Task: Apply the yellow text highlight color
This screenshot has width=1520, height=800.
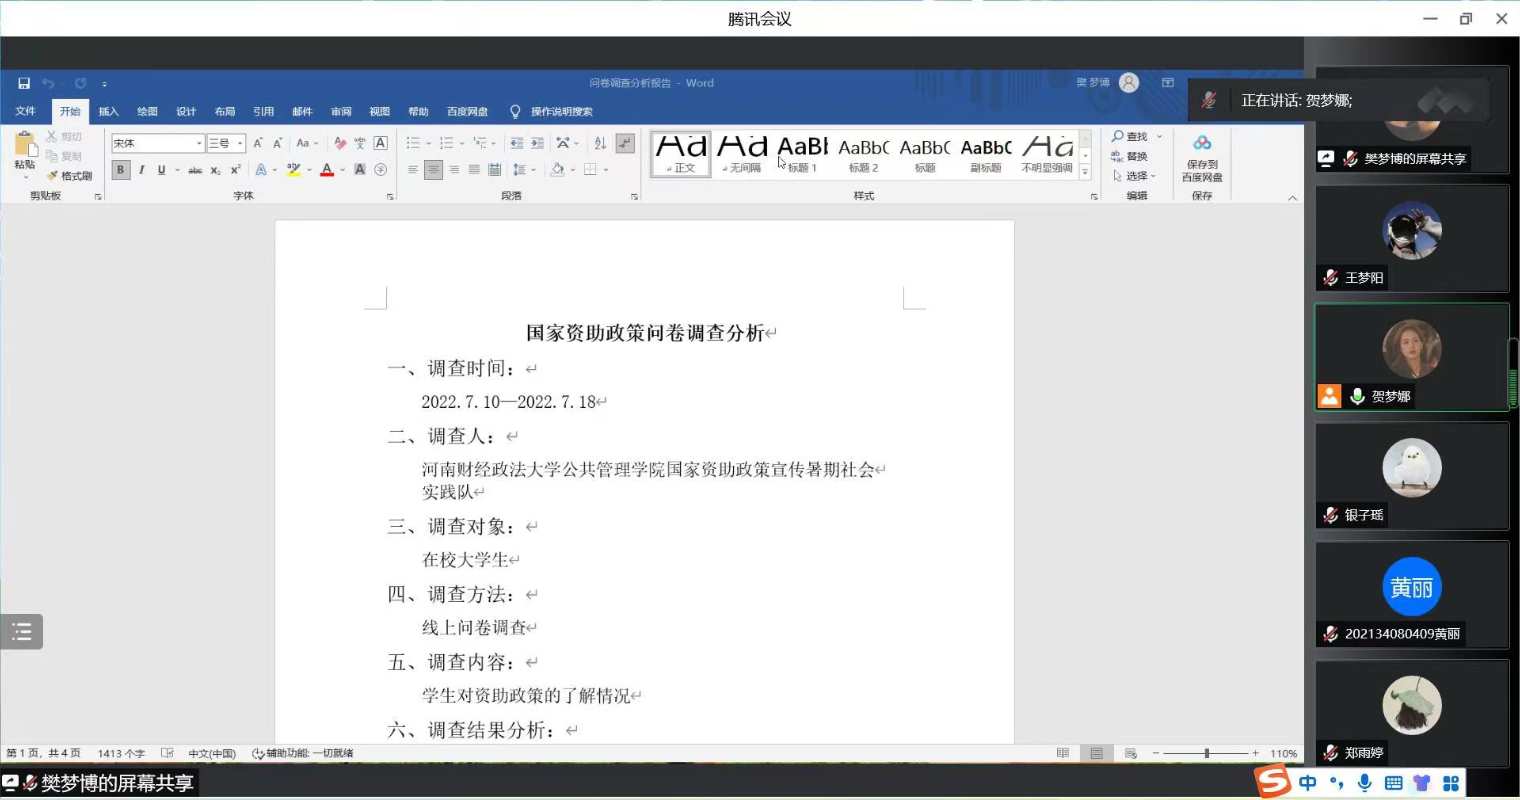Action: point(293,170)
